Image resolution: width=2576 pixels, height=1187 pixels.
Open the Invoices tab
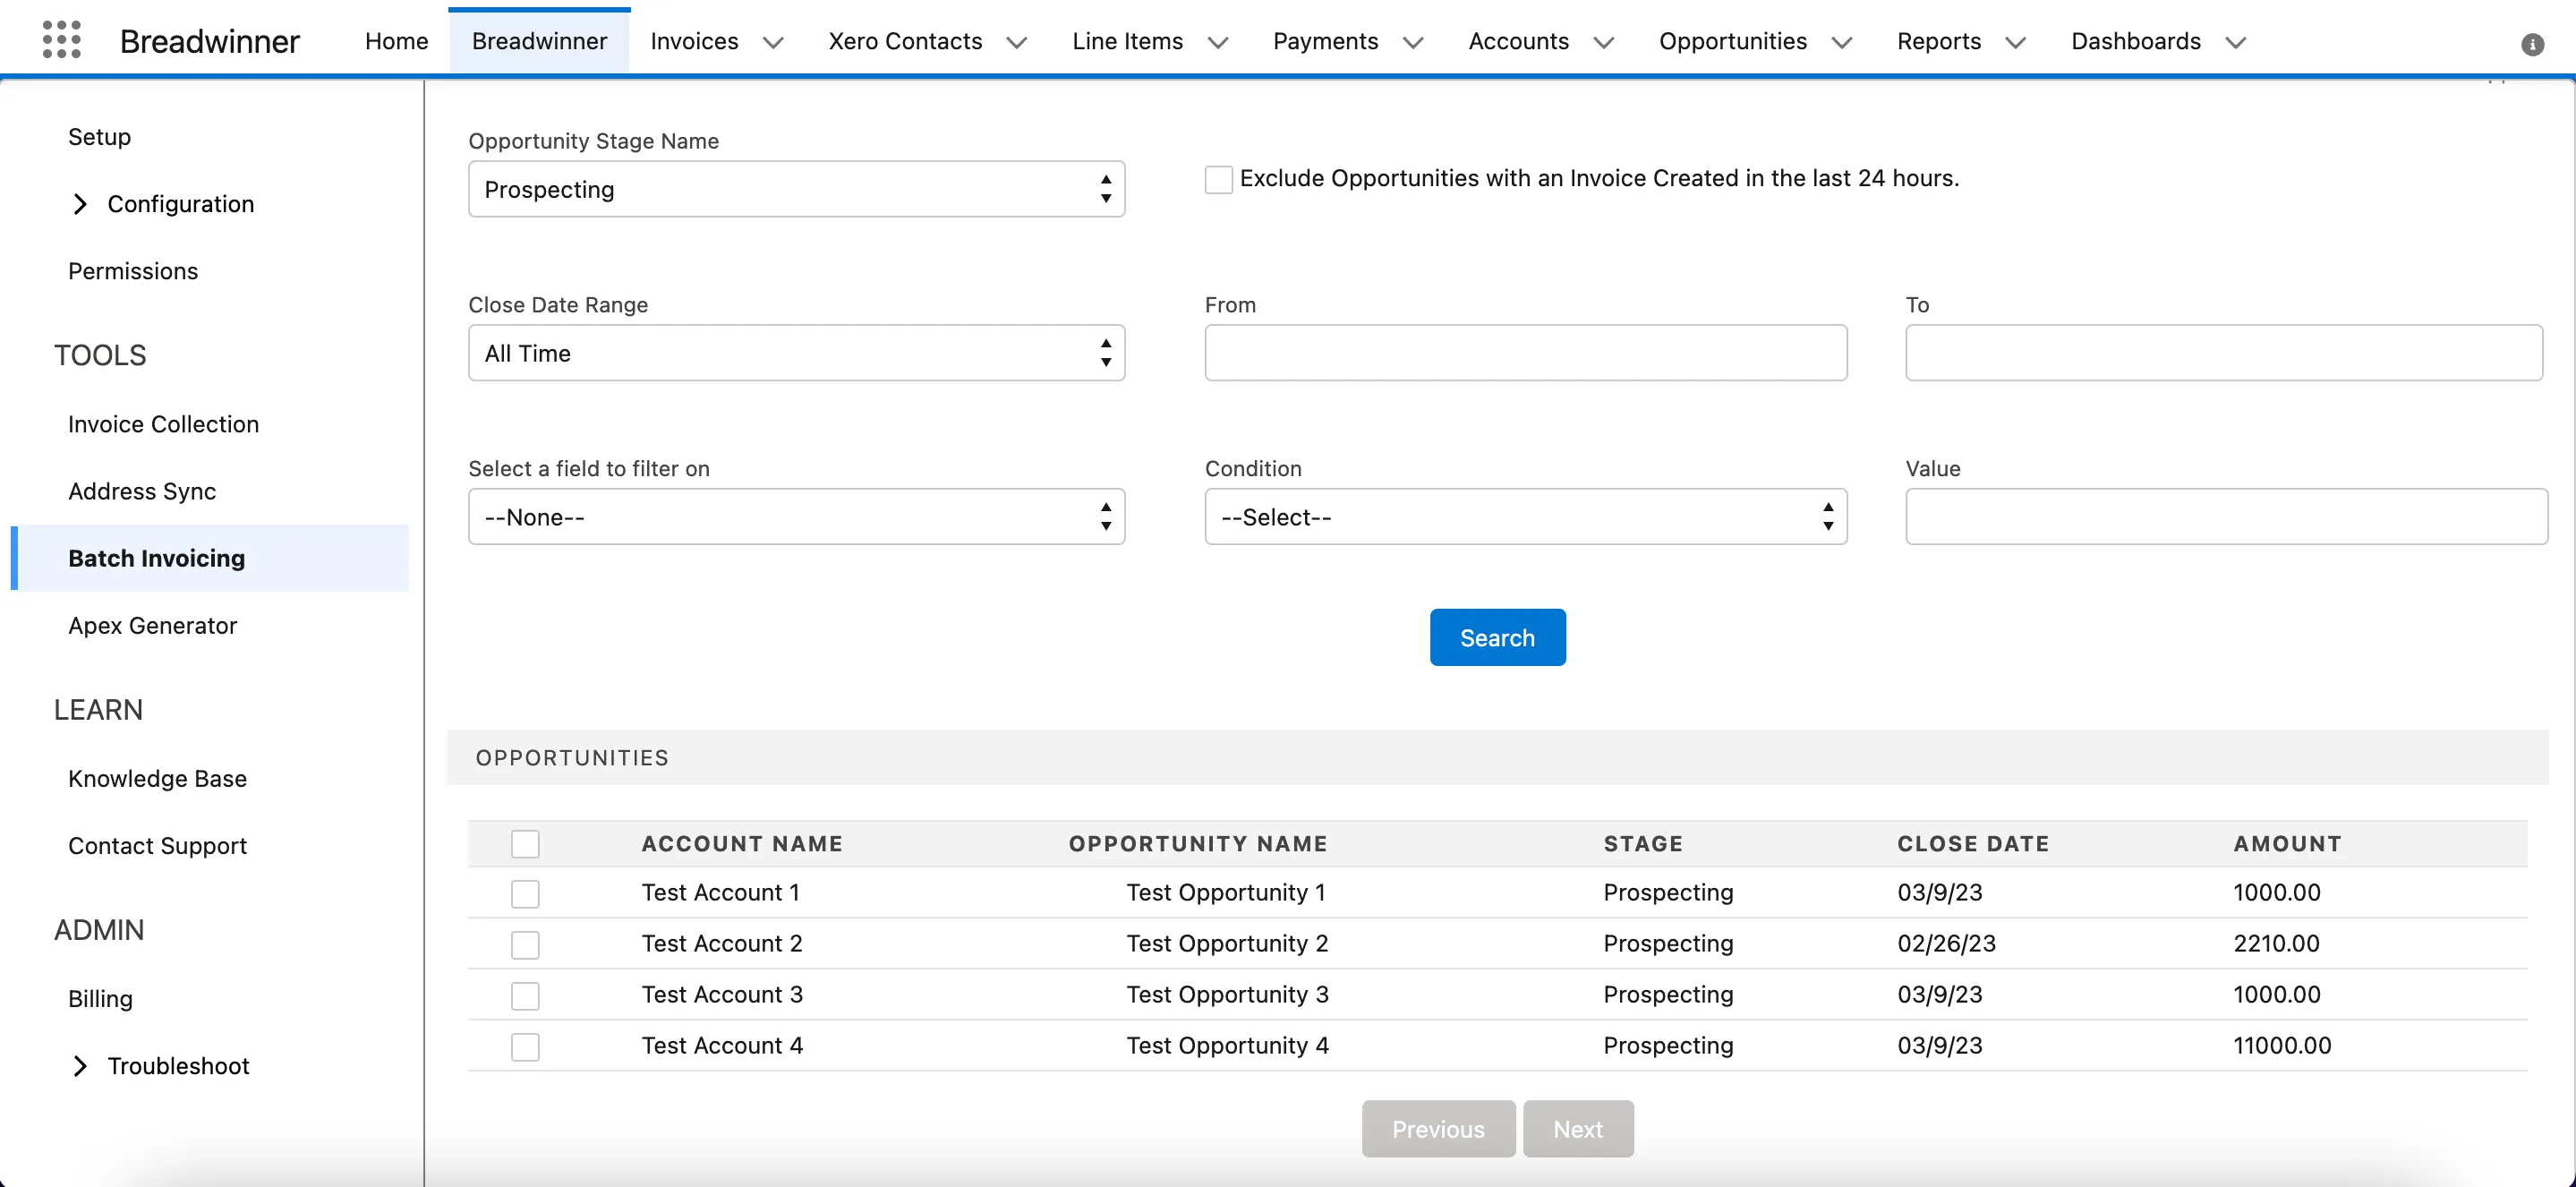click(694, 41)
